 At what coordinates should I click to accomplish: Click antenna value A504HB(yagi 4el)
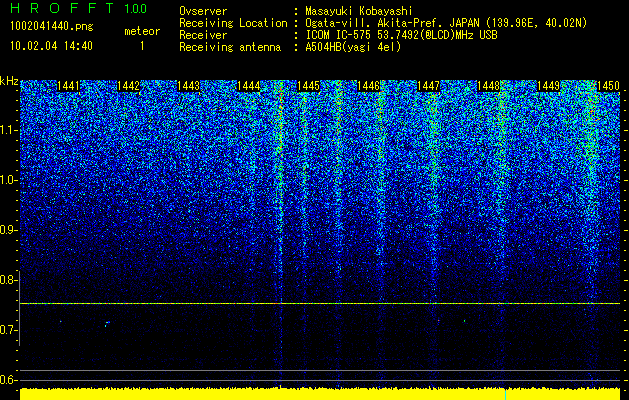(x=353, y=47)
